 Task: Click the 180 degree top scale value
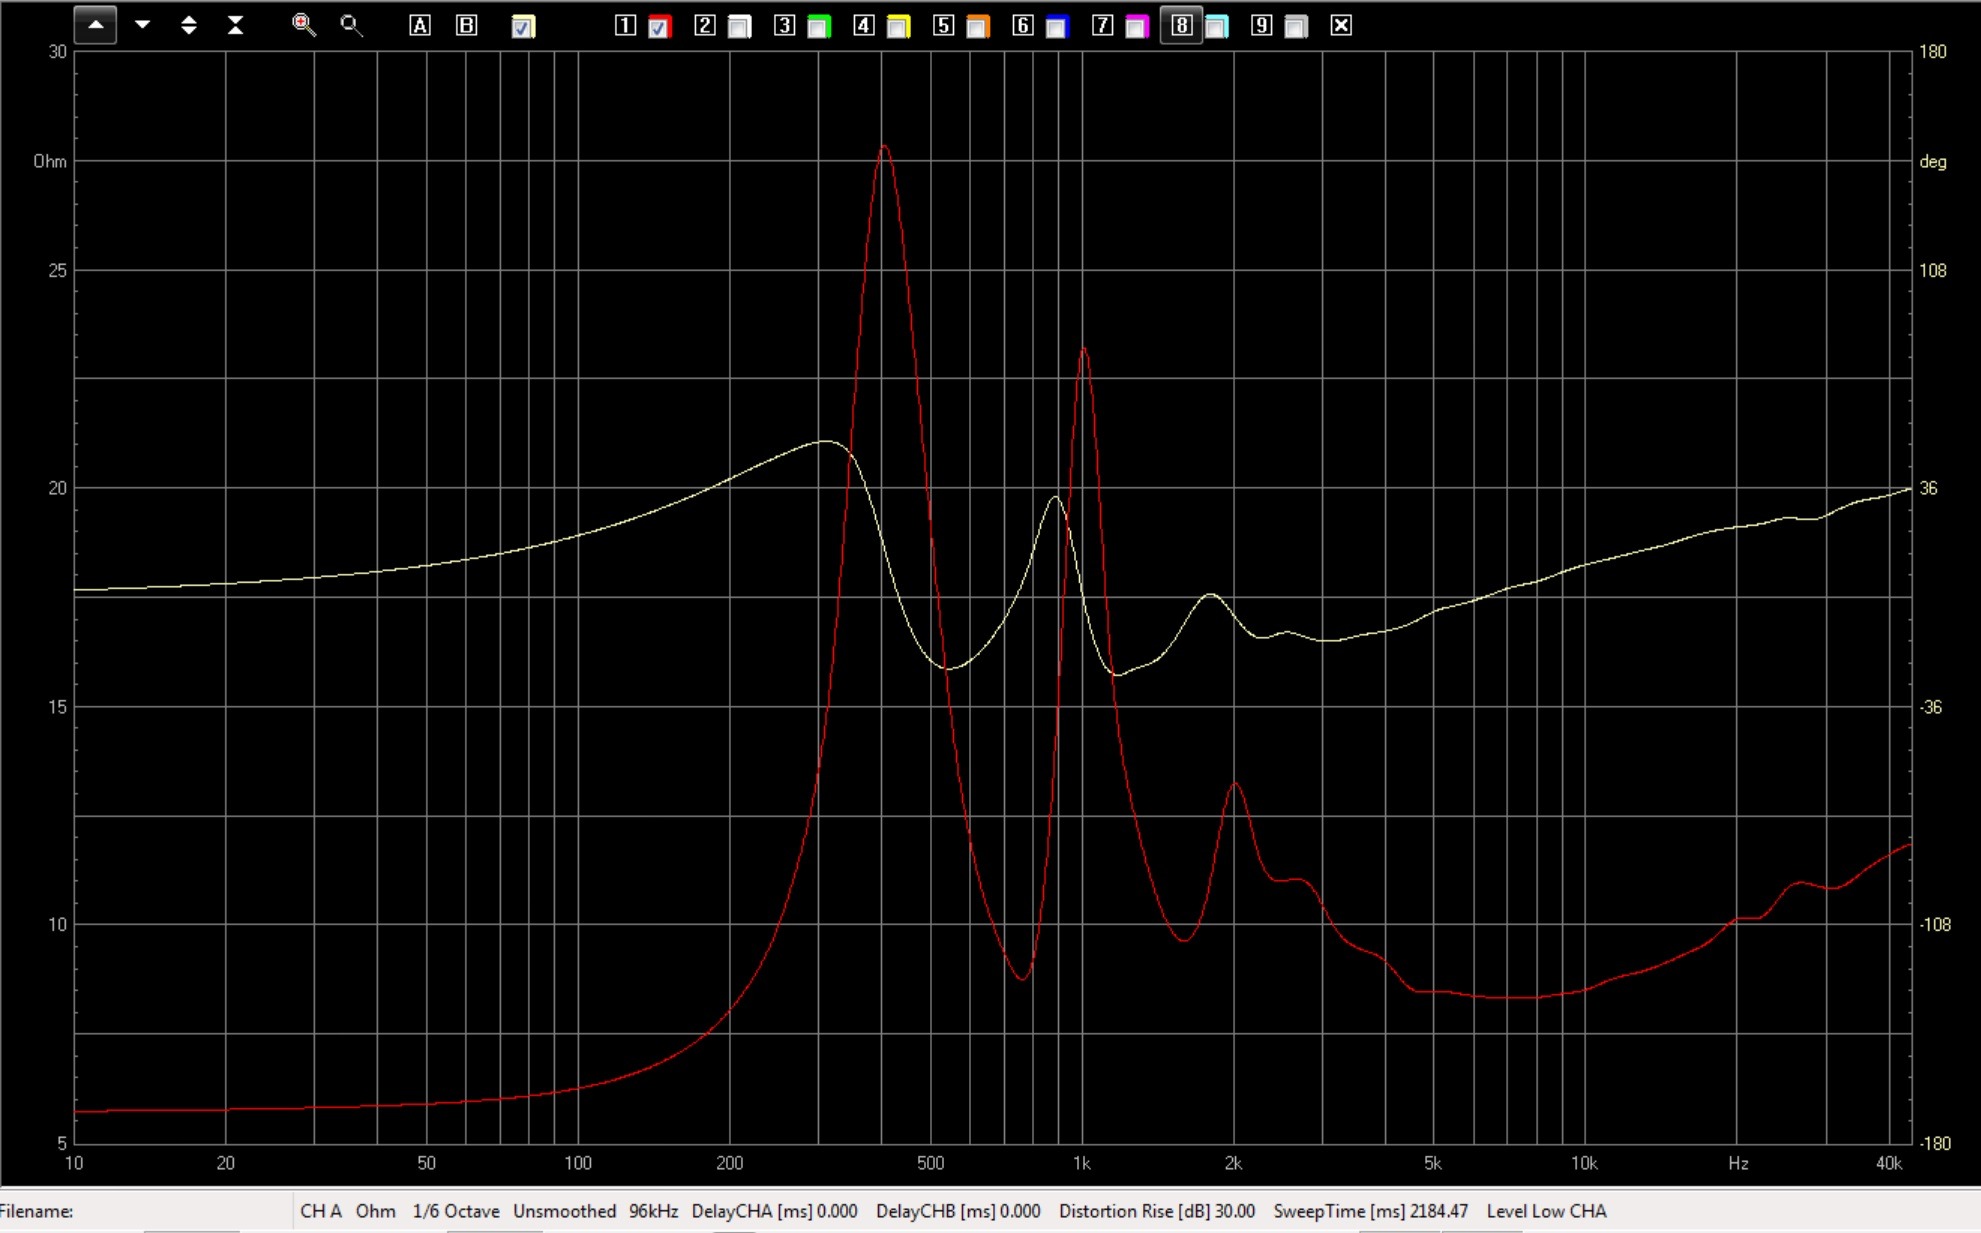1933,52
